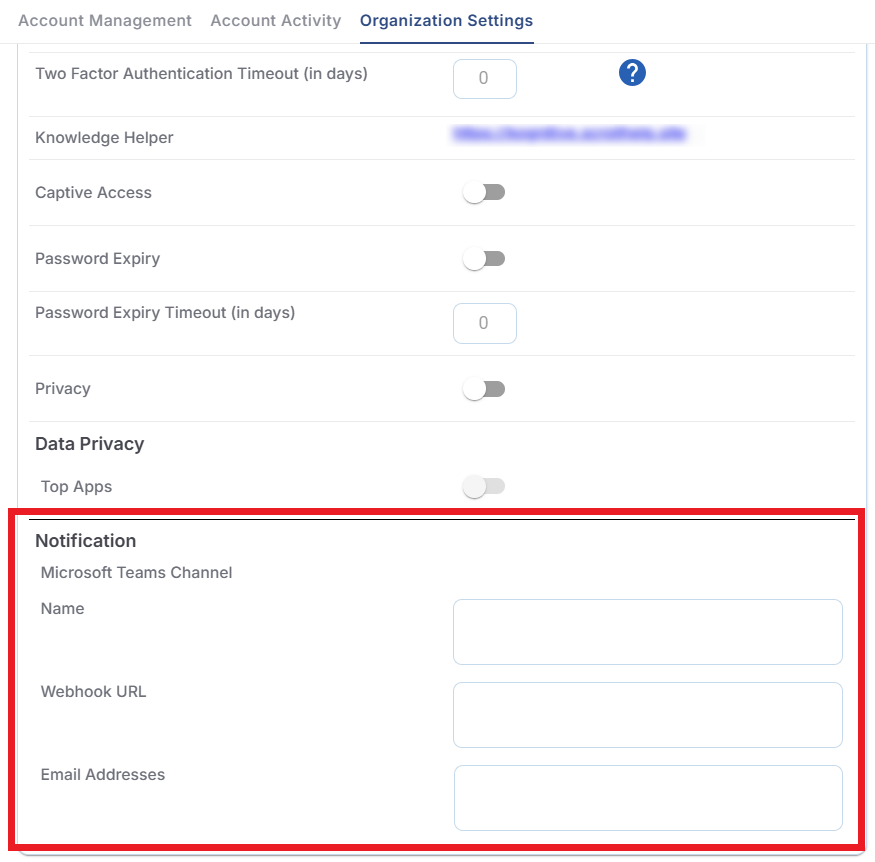875x862 pixels.
Task: Click into the Email Addresses text box
Action: [x=647, y=798]
